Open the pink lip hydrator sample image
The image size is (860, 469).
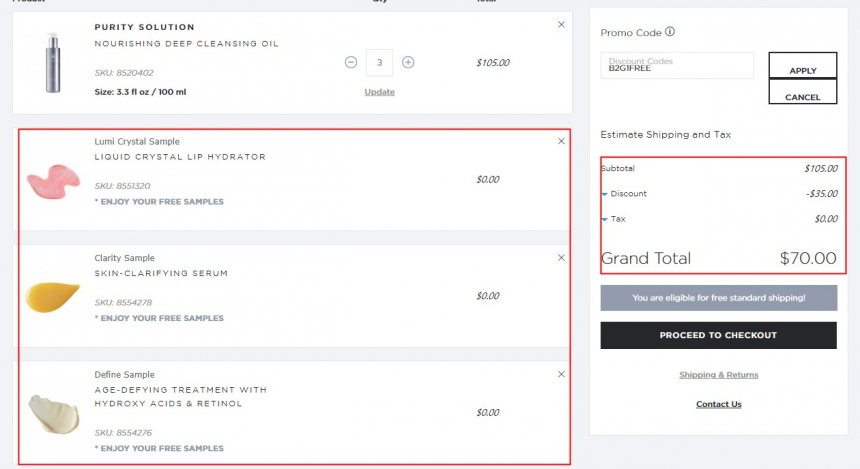pyautogui.click(x=53, y=182)
